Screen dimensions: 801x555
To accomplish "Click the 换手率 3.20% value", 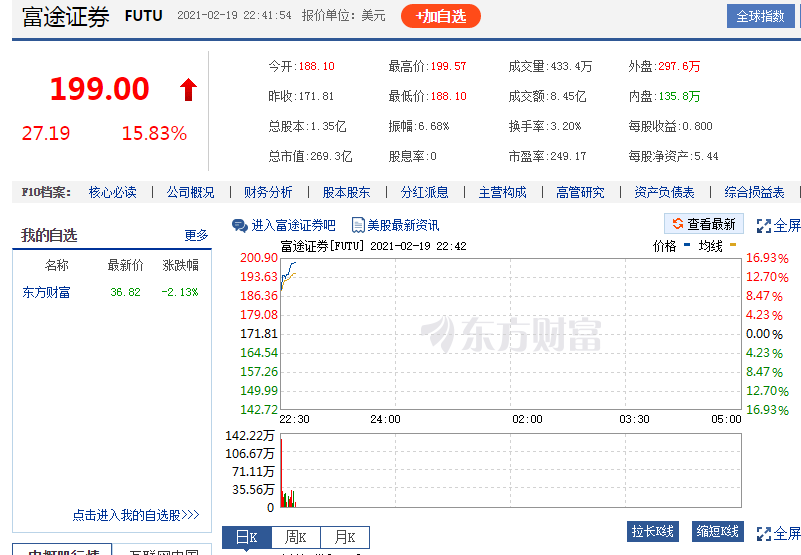I will coord(566,126).
